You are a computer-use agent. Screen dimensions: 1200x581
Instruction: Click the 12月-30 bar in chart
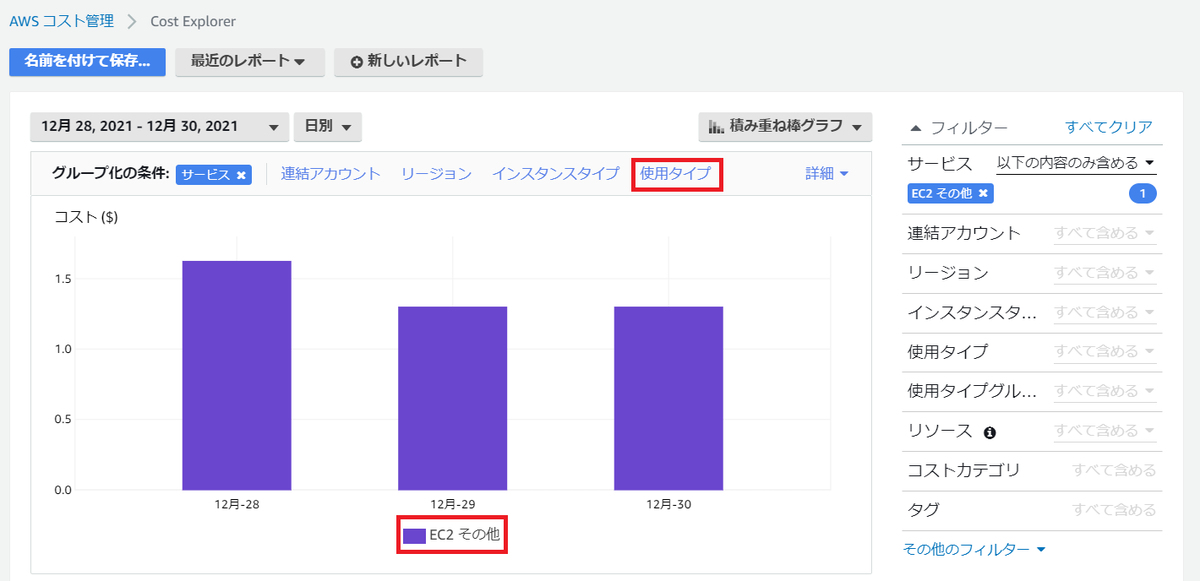point(669,398)
